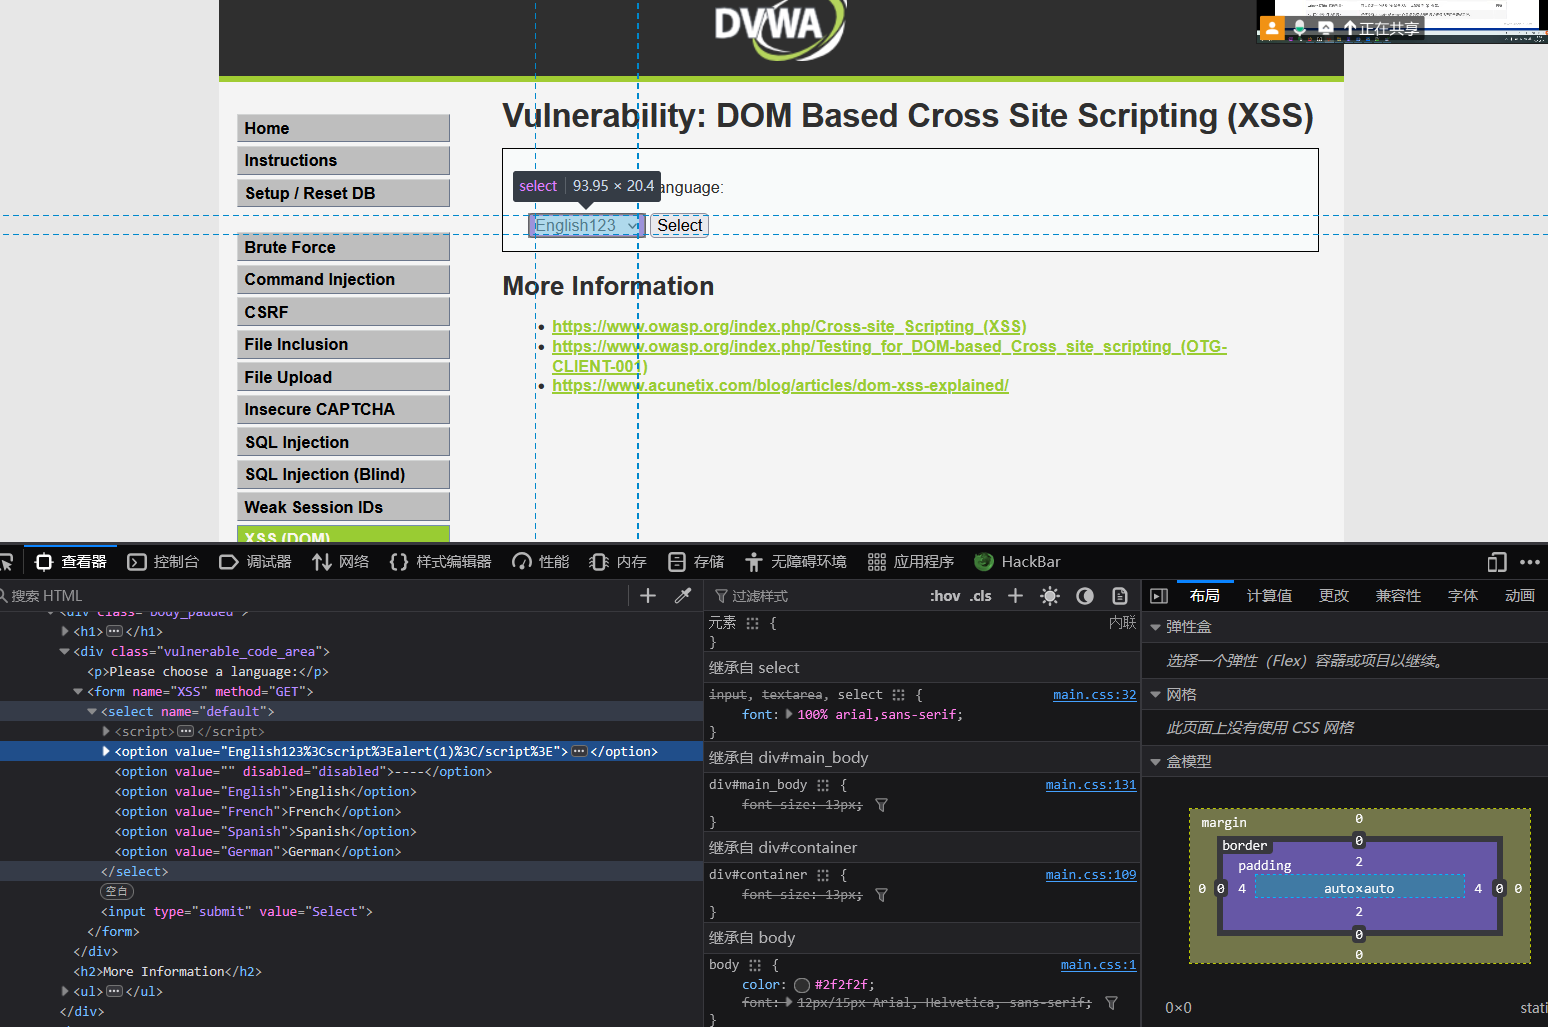Click selector highlighter icon beside div#container rule
This screenshot has width=1548, height=1027.
tap(823, 875)
